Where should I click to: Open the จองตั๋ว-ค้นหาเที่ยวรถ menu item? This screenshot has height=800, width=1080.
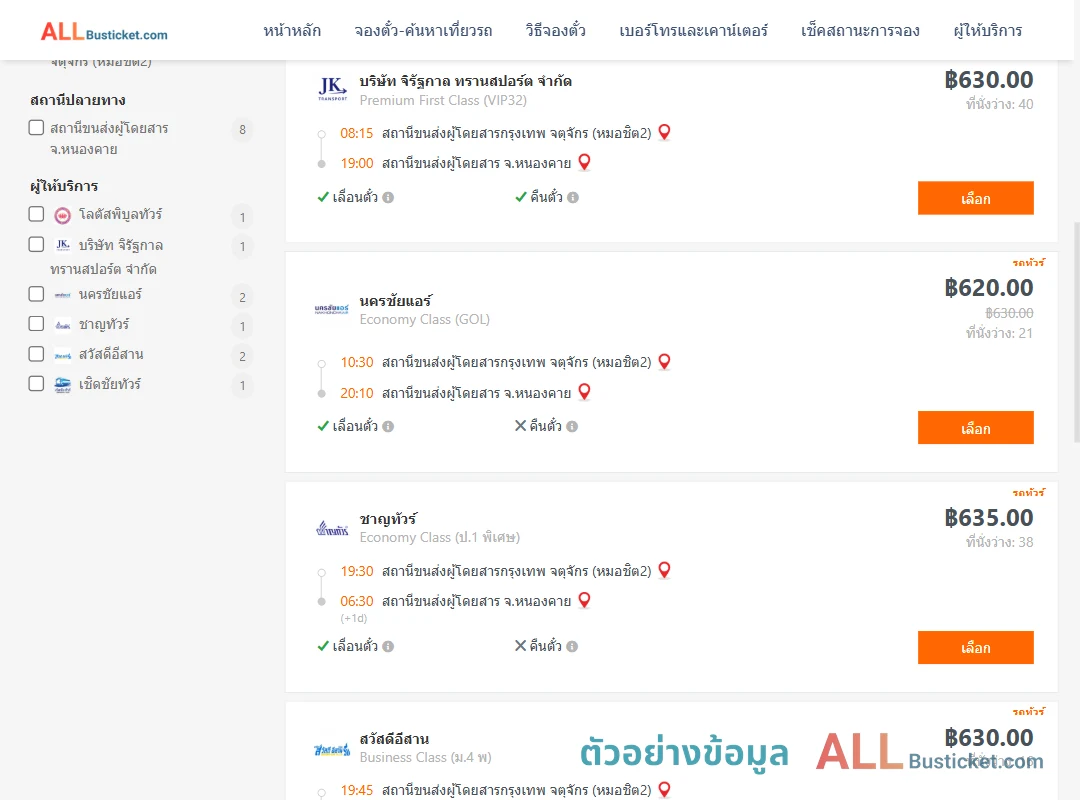click(x=424, y=30)
